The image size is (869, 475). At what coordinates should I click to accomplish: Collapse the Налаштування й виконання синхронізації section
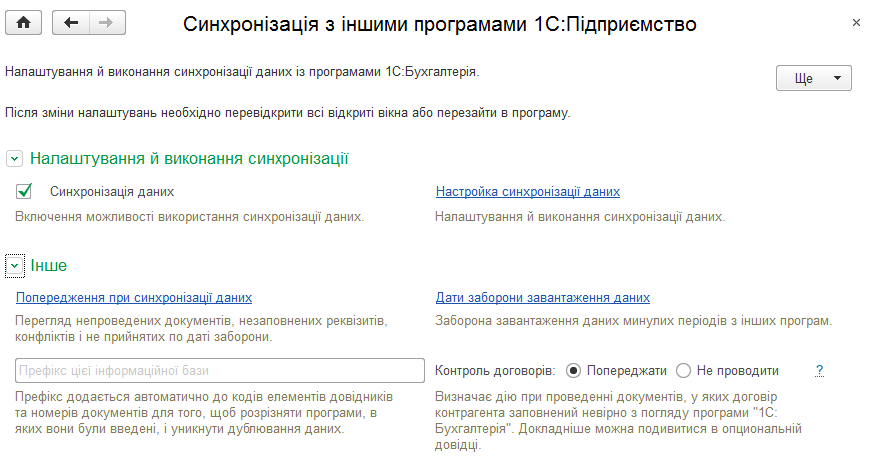click(x=14, y=159)
